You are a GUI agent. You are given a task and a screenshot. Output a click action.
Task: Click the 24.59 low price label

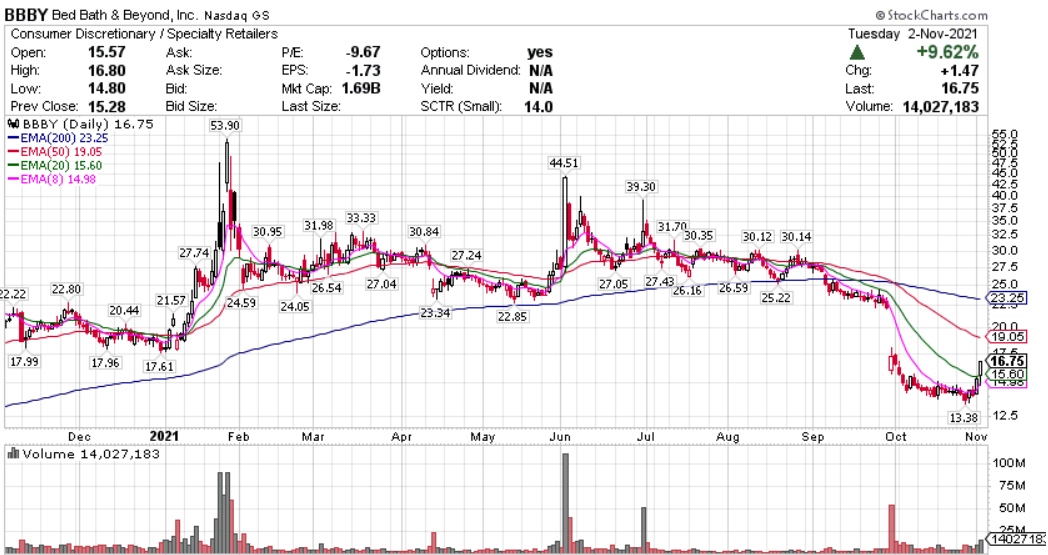tap(241, 302)
